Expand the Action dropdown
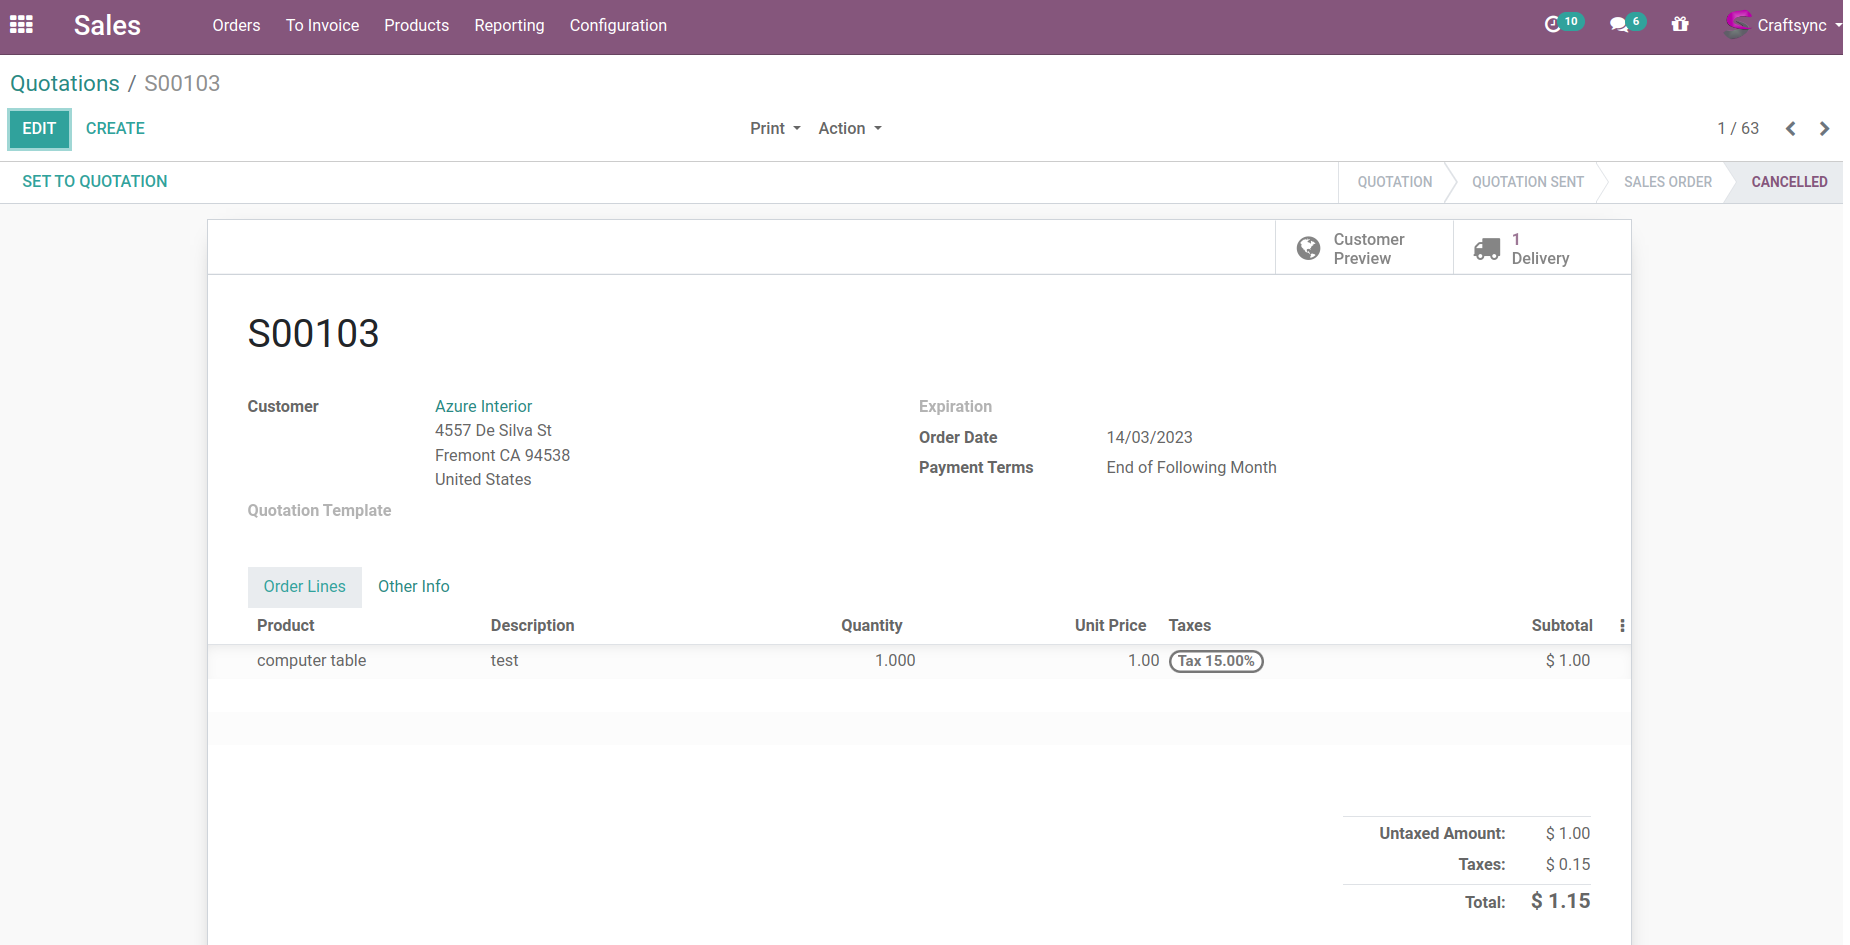Screen dimensions: 1850x945 point(849,128)
